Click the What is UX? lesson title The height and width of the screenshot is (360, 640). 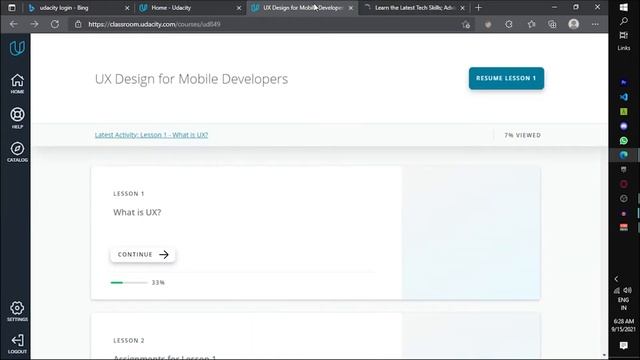pyautogui.click(x=137, y=212)
